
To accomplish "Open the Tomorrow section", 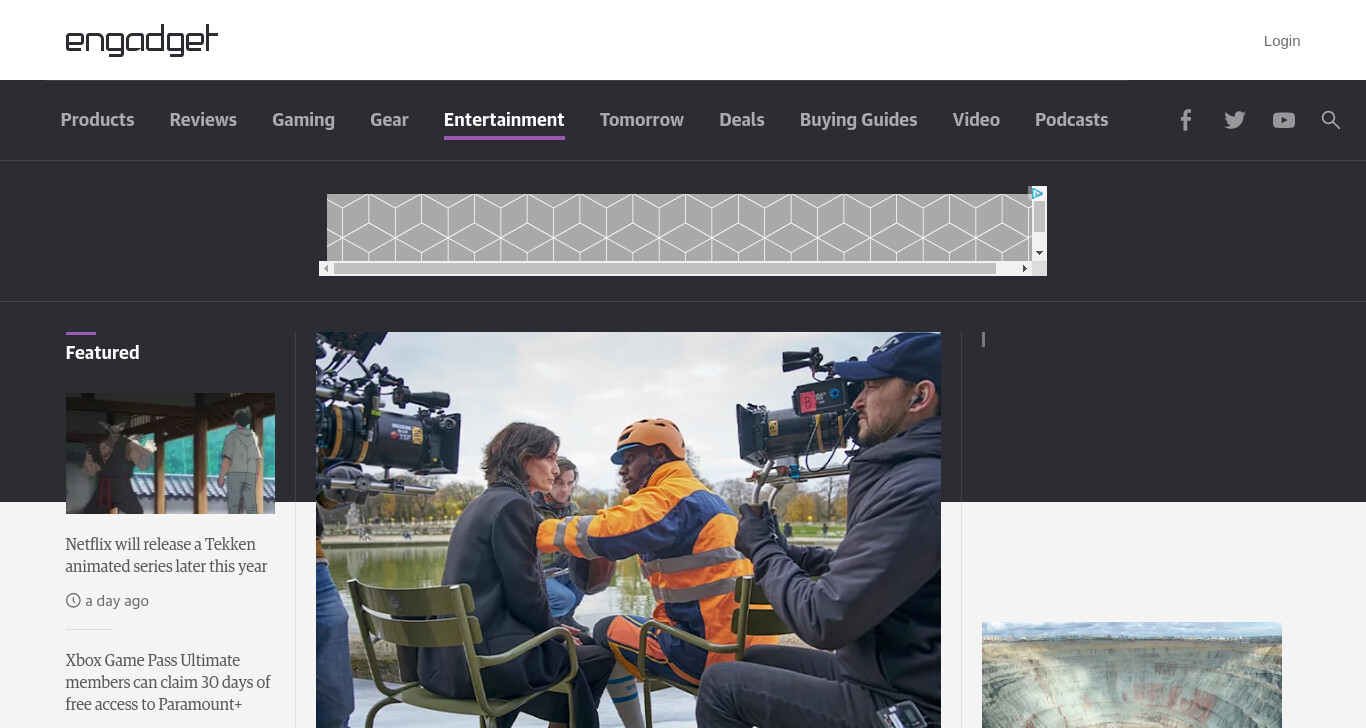I will tap(642, 120).
